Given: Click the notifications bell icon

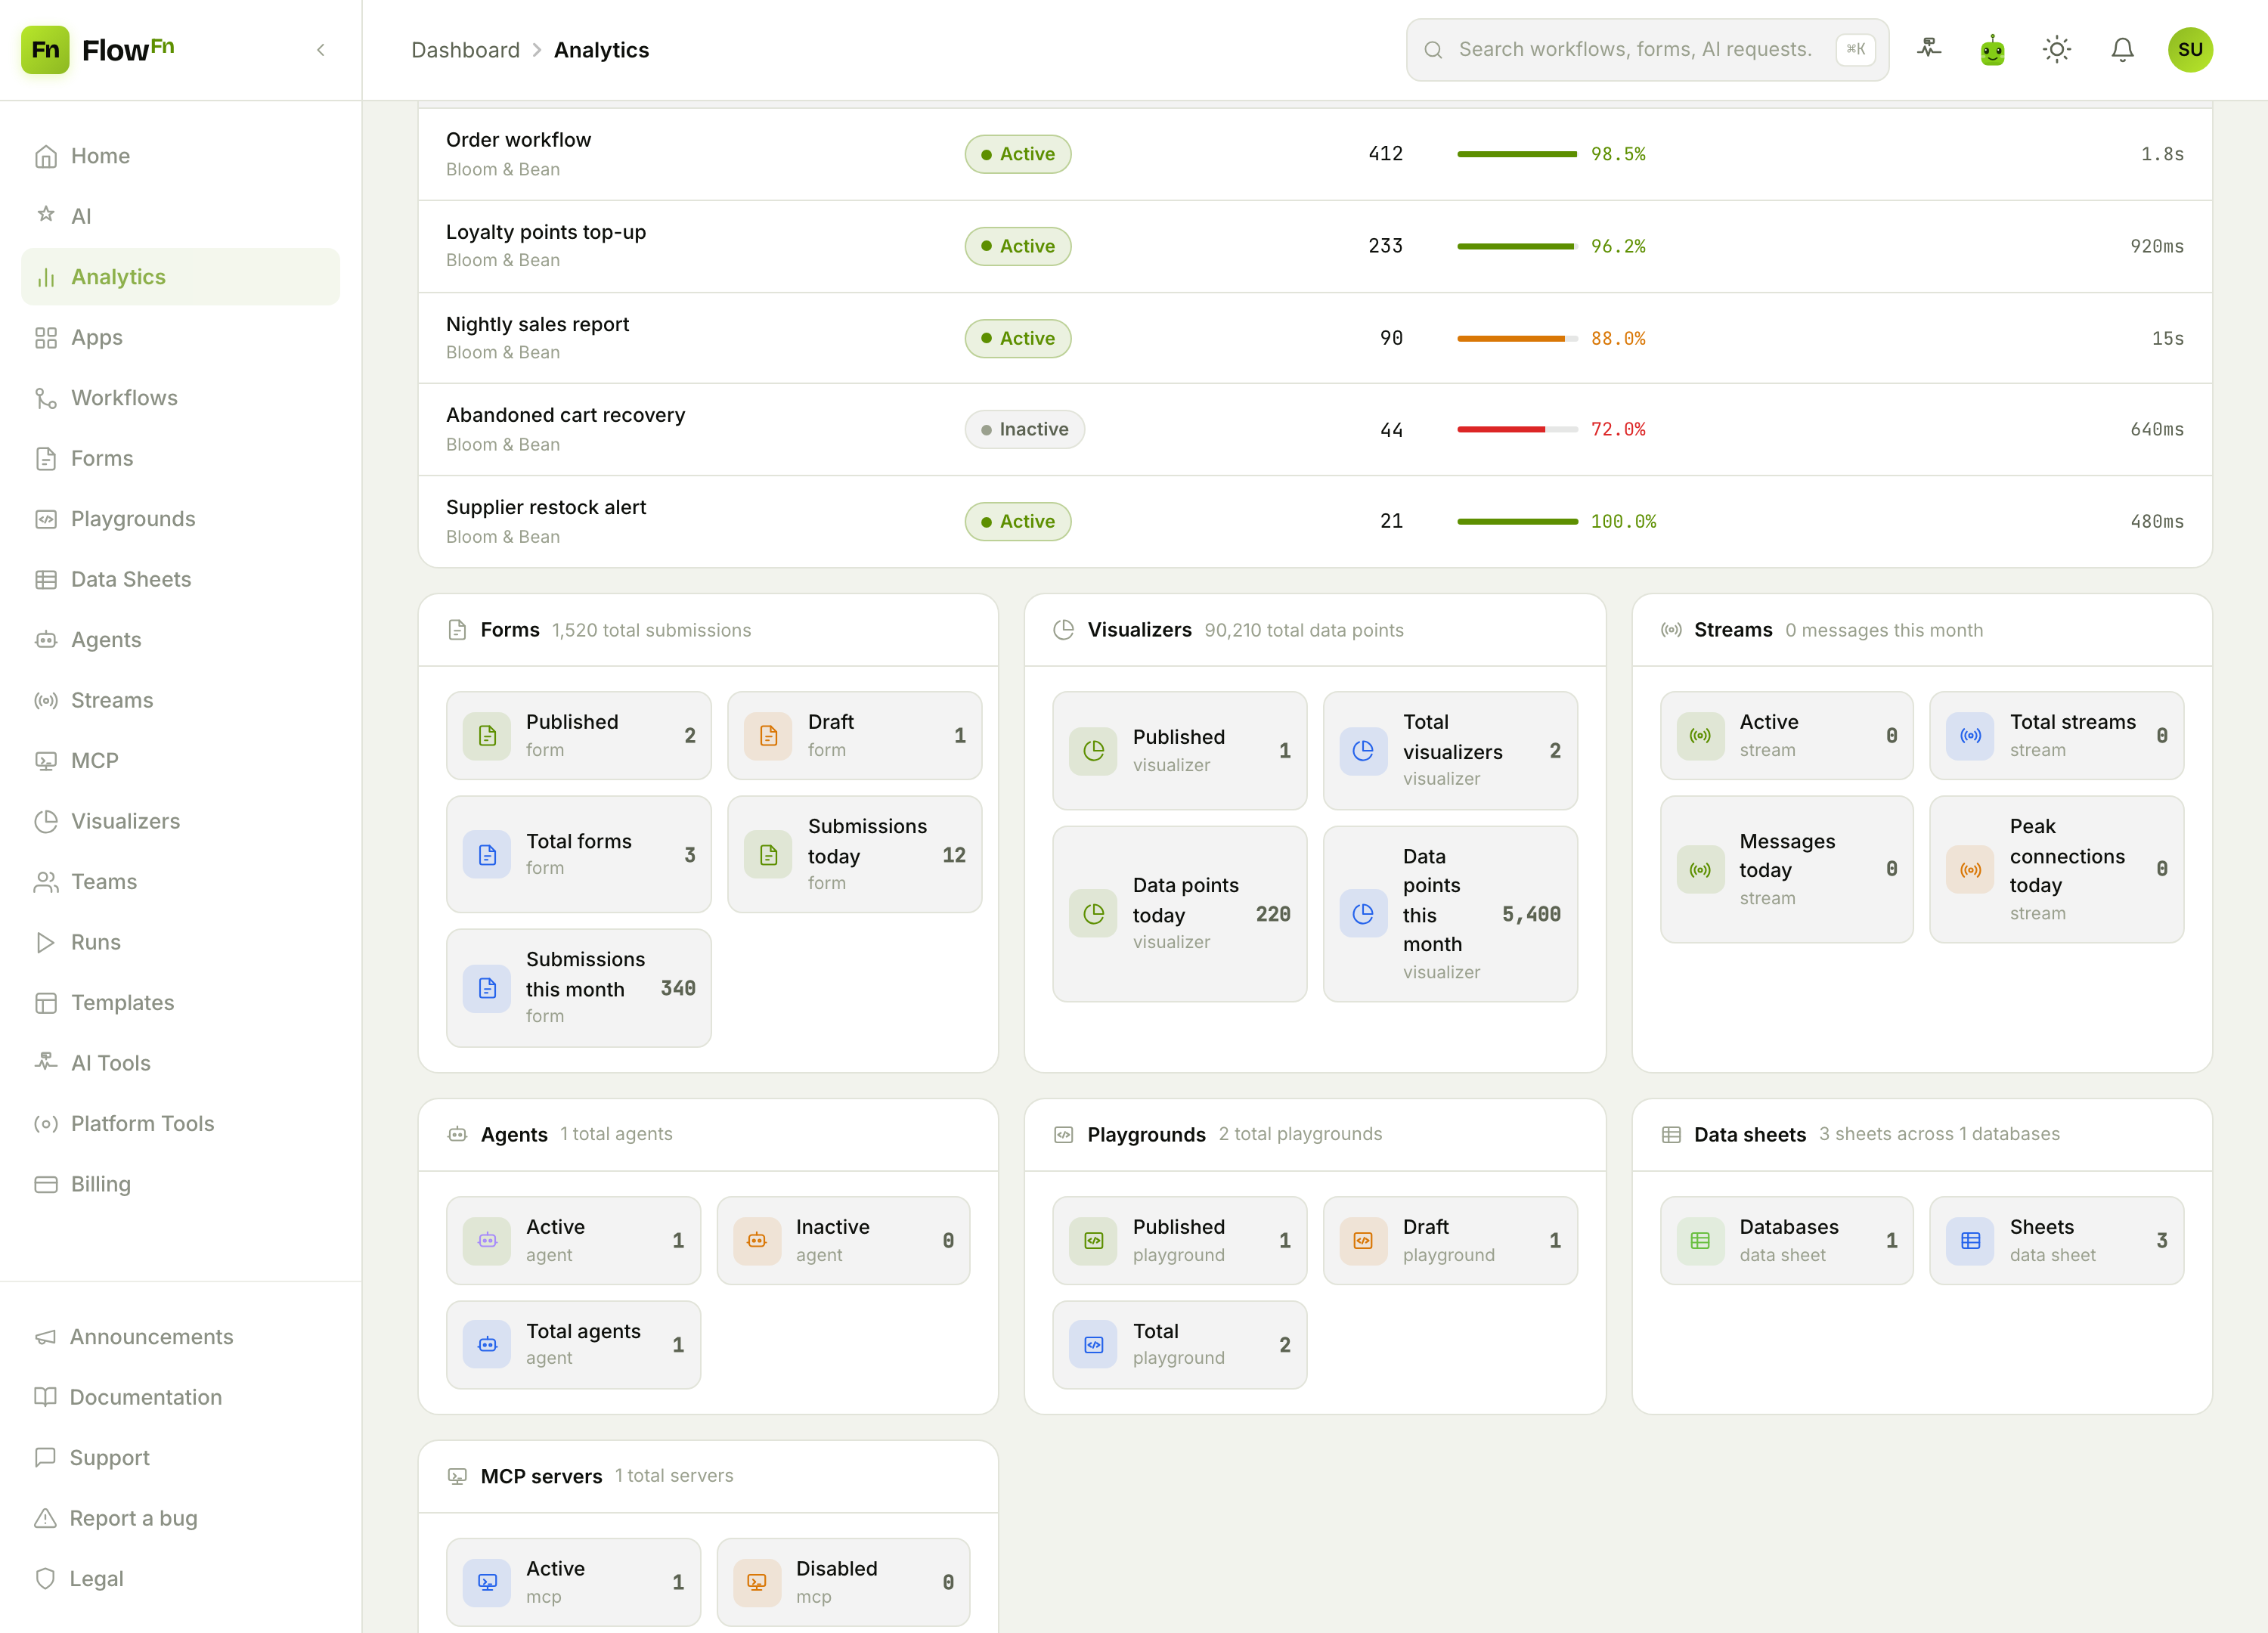Looking at the screenshot, I should pyautogui.click(x=2122, y=50).
